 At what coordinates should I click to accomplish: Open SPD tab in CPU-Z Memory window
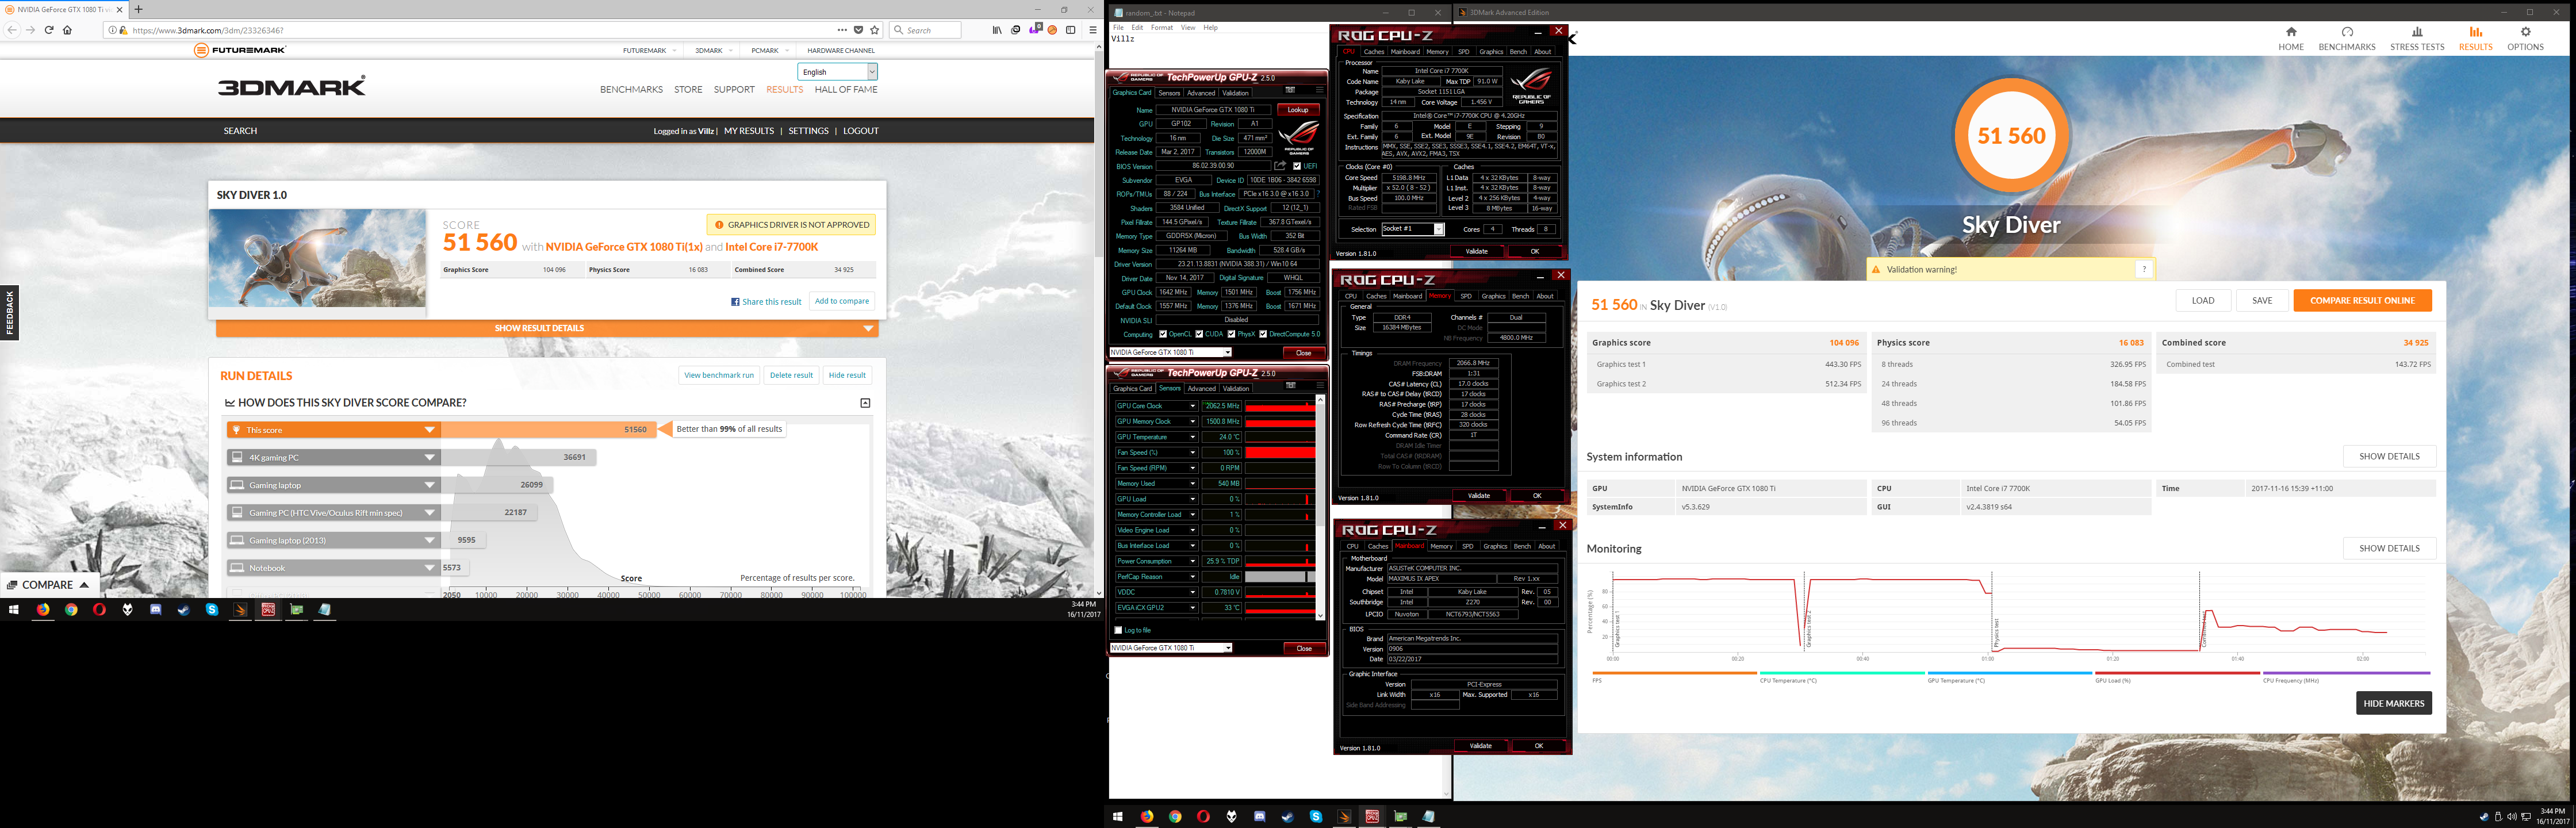point(1466,296)
